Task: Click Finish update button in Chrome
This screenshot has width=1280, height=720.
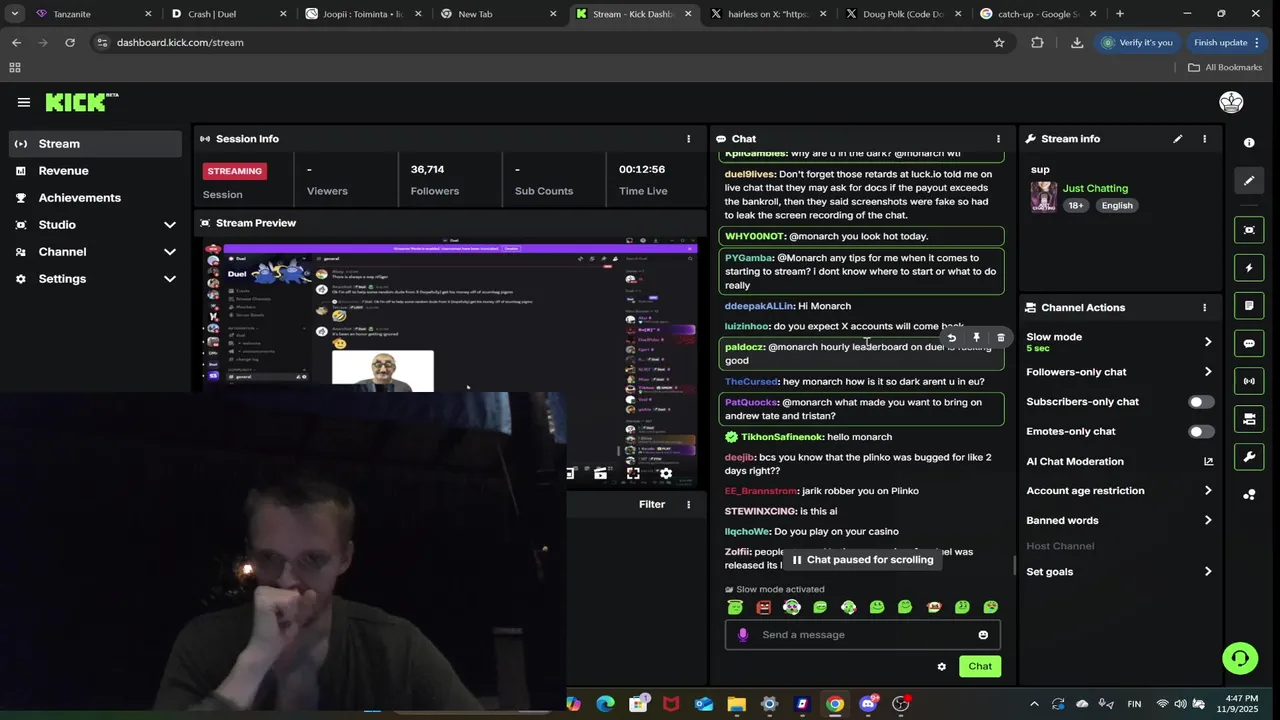Action: (1225, 43)
